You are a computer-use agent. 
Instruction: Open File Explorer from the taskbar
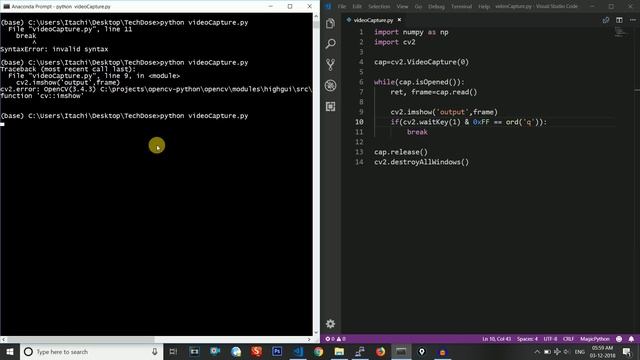[339, 351]
